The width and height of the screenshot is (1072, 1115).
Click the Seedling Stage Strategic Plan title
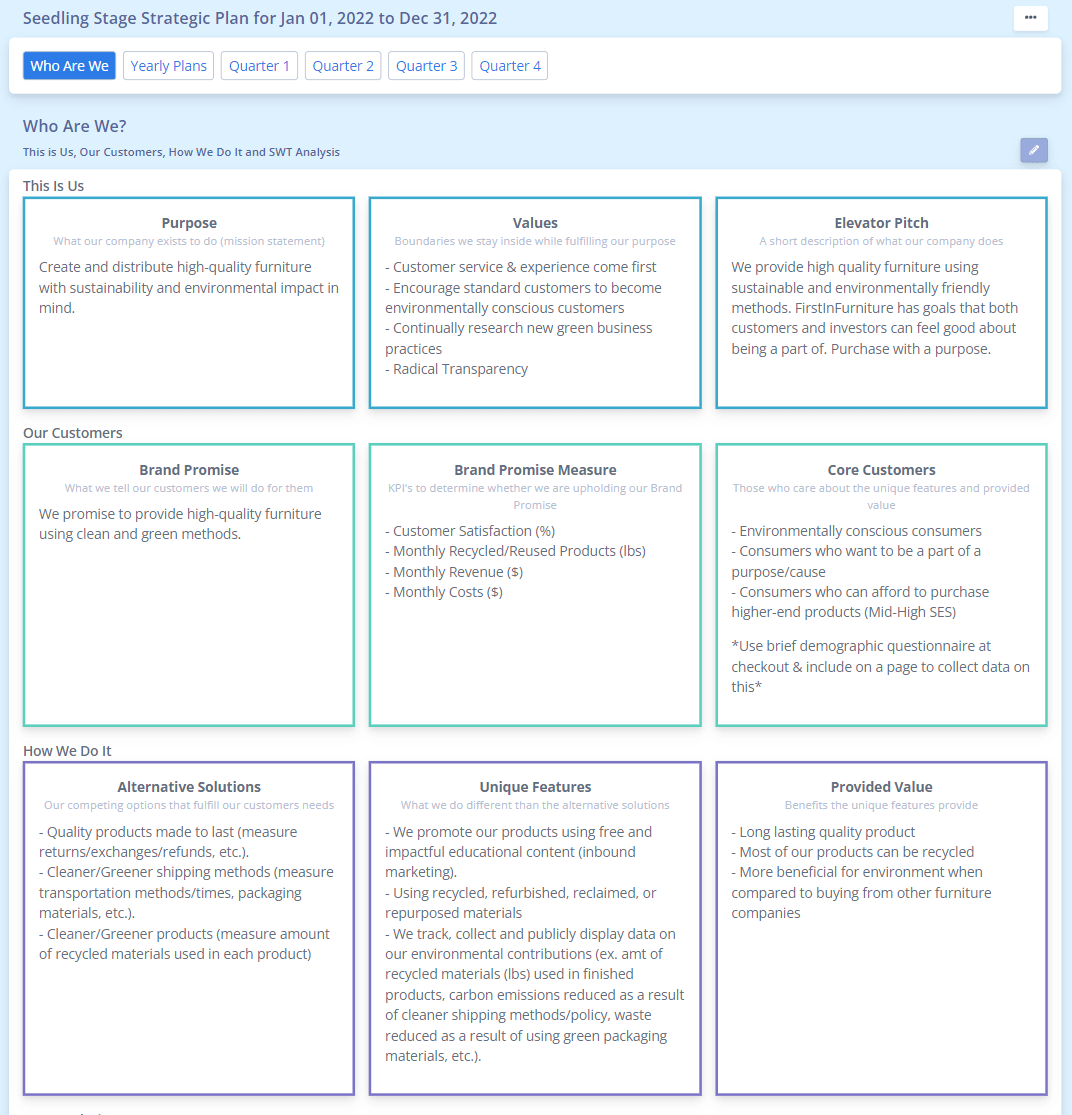(259, 18)
